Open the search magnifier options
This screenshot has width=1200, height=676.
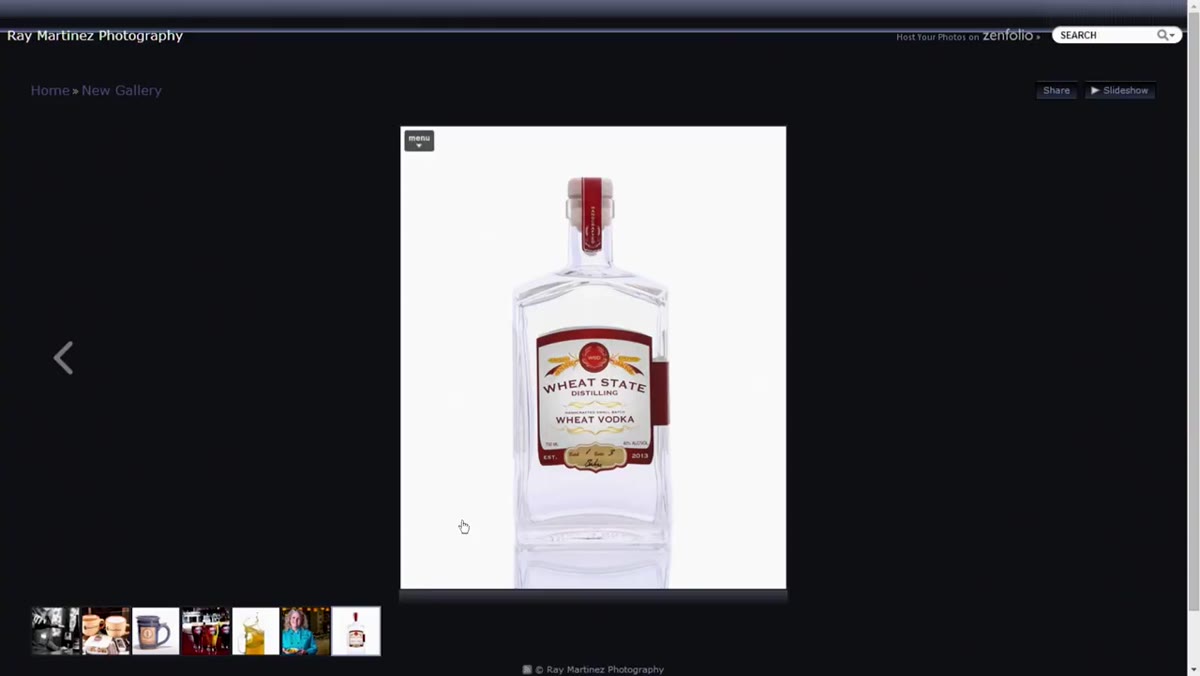(x=1166, y=35)
